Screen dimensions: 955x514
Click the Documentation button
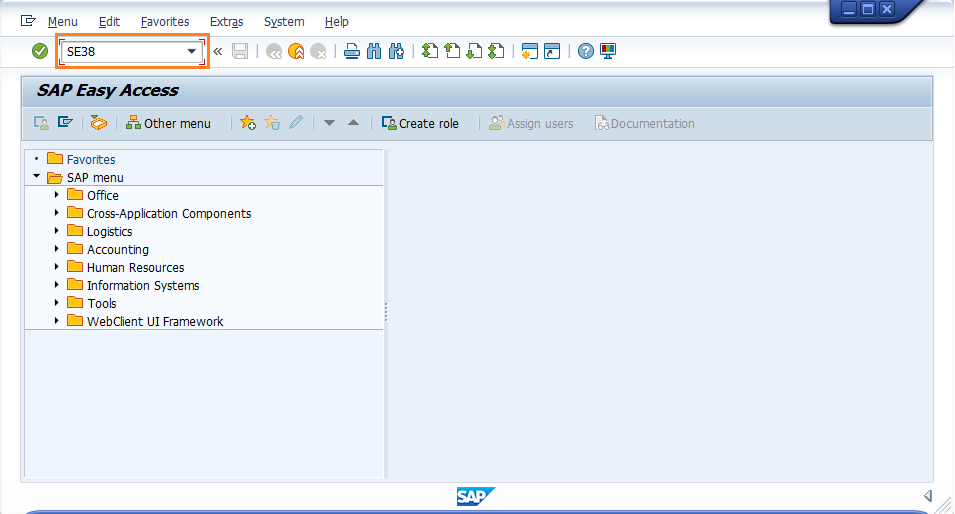point(644,124)
